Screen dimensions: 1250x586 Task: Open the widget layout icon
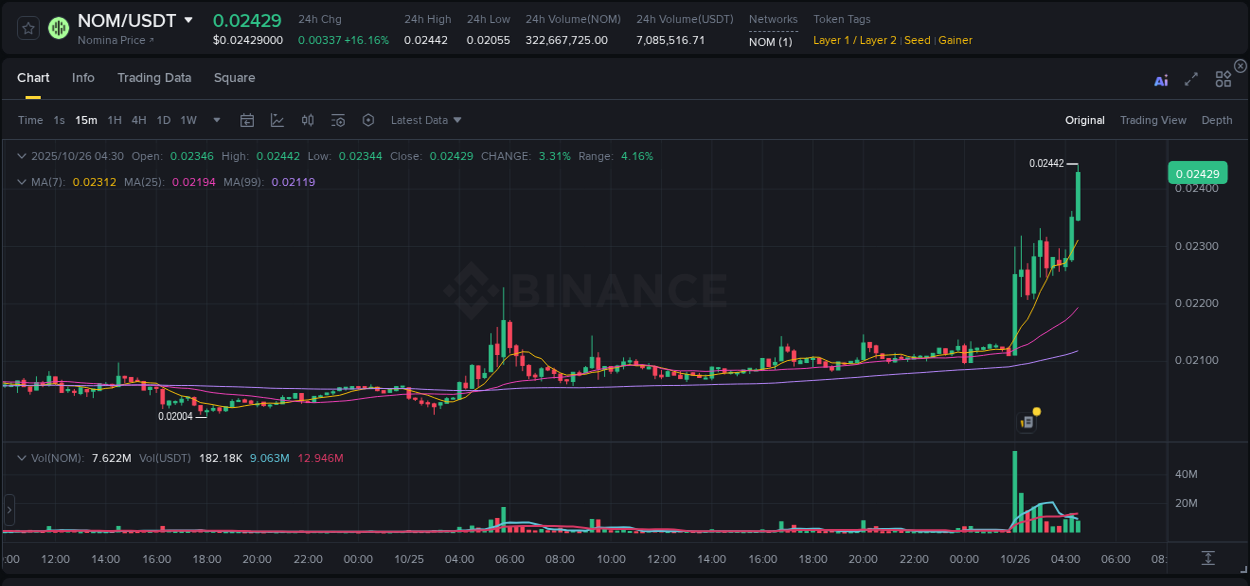(1223, 79)
